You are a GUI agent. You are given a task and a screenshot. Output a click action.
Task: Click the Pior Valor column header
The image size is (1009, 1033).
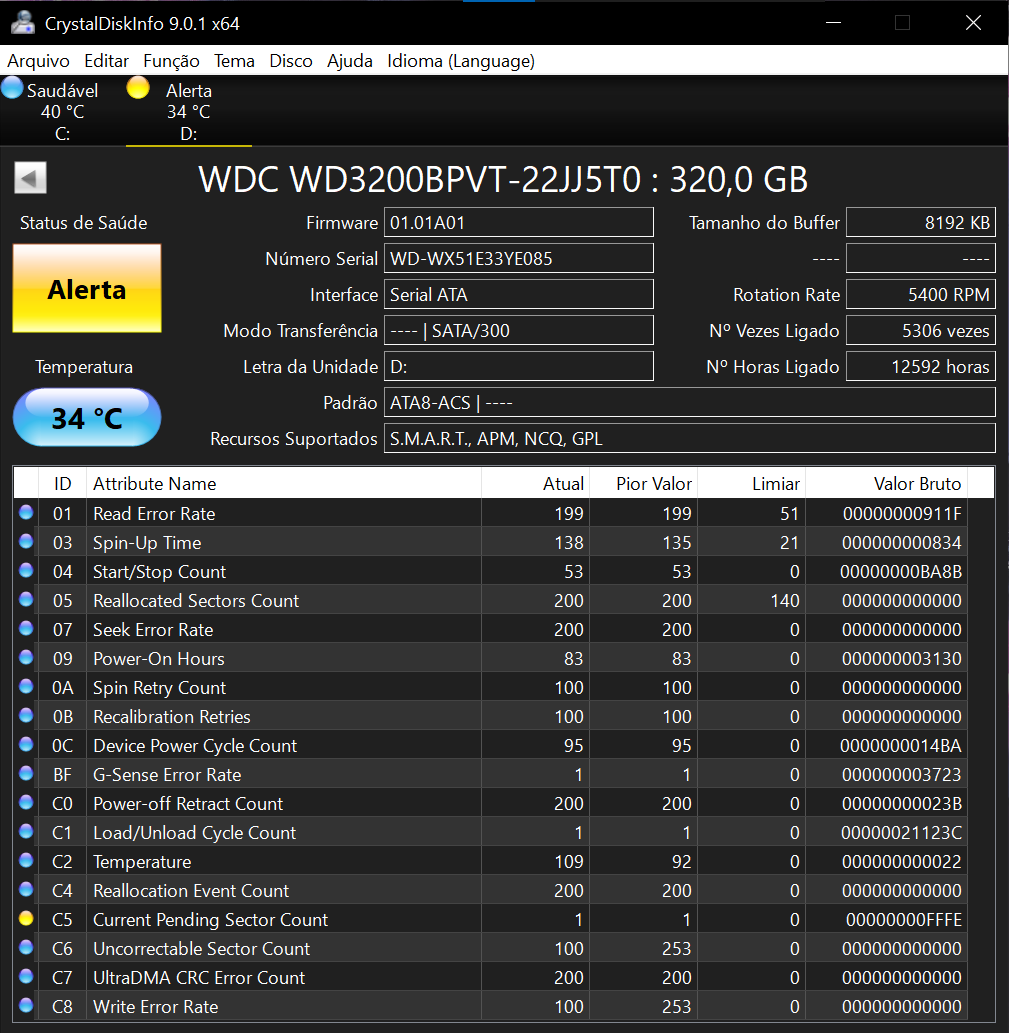click(x=643, y=484)
